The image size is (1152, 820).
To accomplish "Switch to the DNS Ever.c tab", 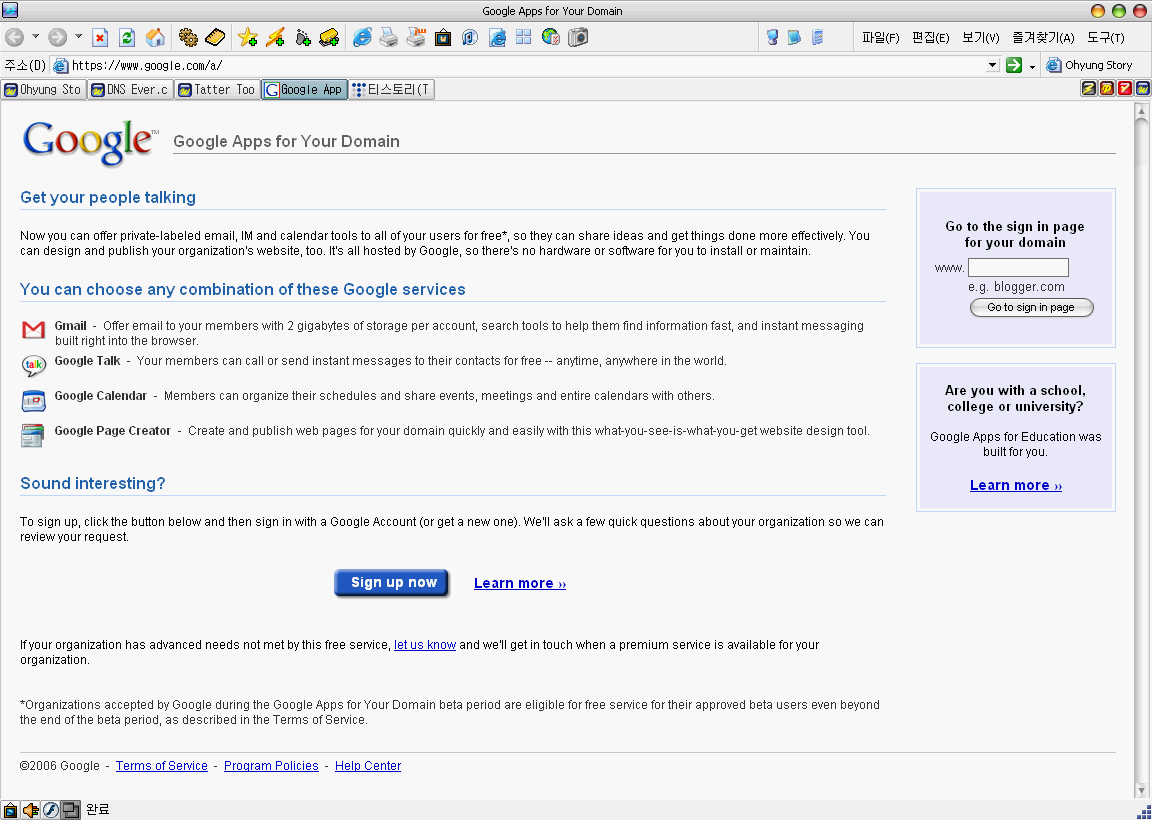I will tap(130, 90).
